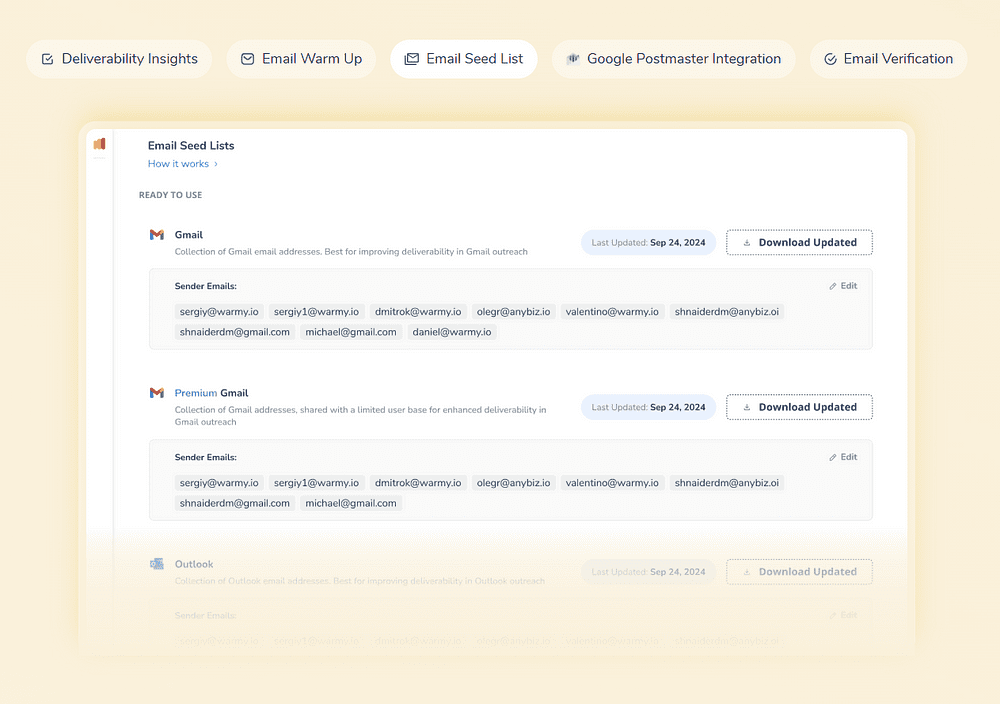Select daniel@warmy.io in the Gmail sender emails
The height and width of the screenshot is (704, 1000).
[x=452, y=332]
